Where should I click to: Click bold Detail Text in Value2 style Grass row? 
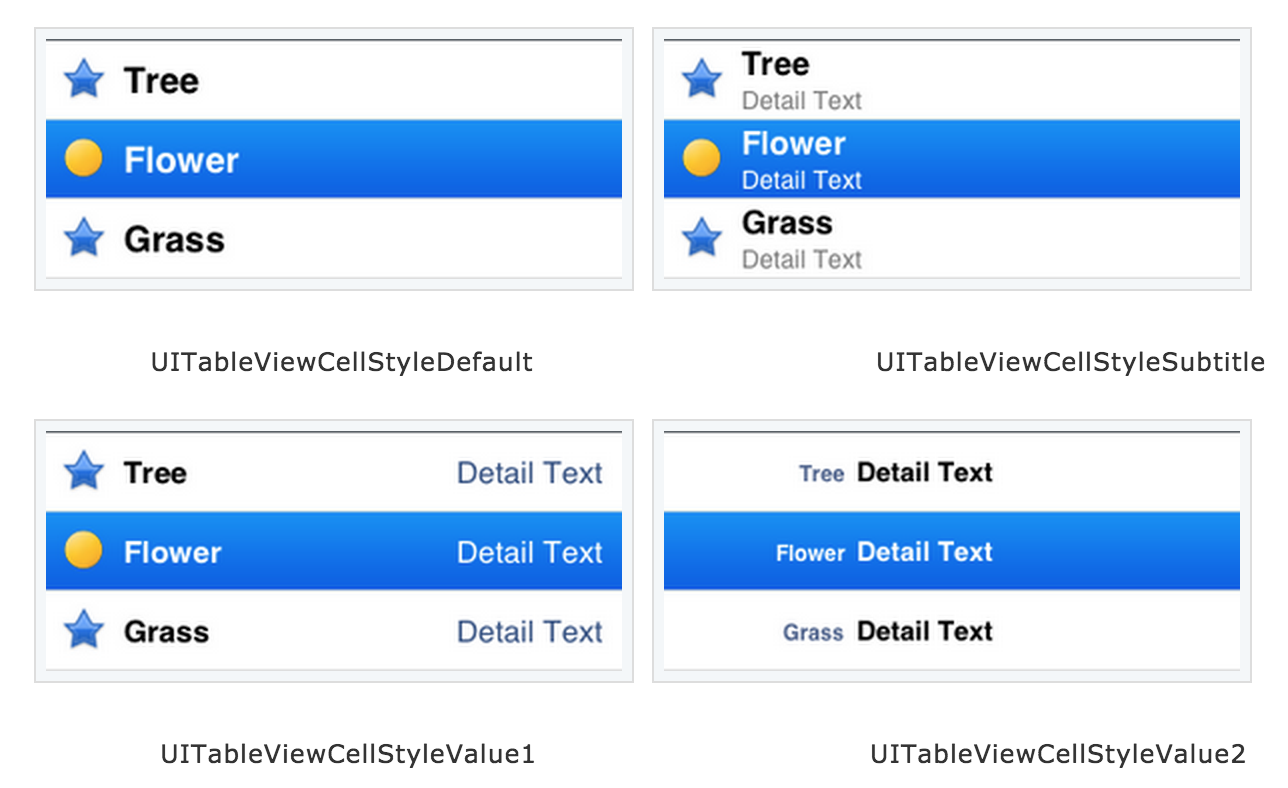pos(925,632)
